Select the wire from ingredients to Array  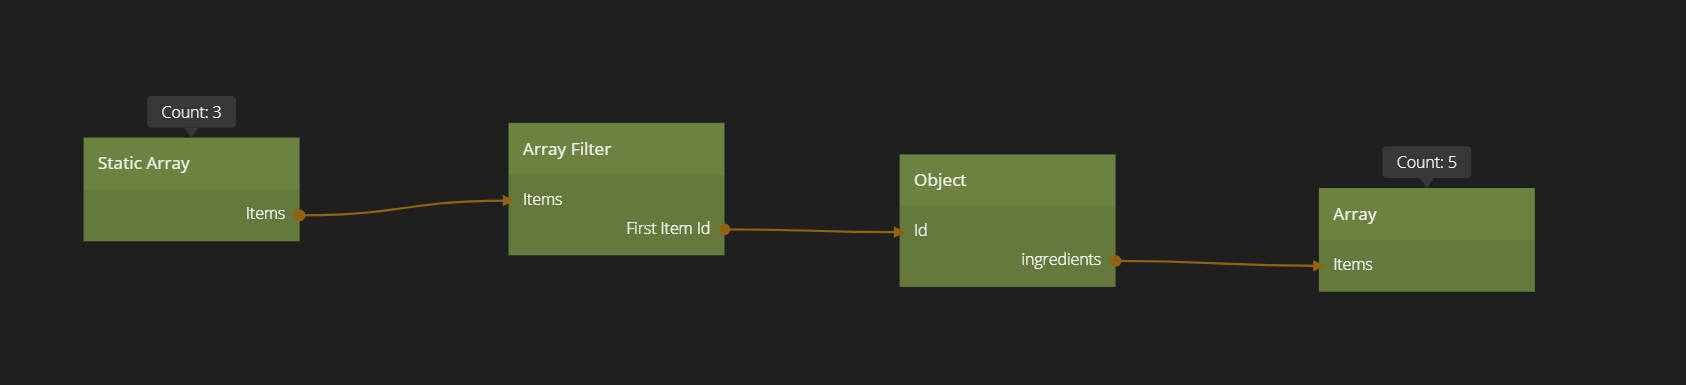[x=1217, y=263]
